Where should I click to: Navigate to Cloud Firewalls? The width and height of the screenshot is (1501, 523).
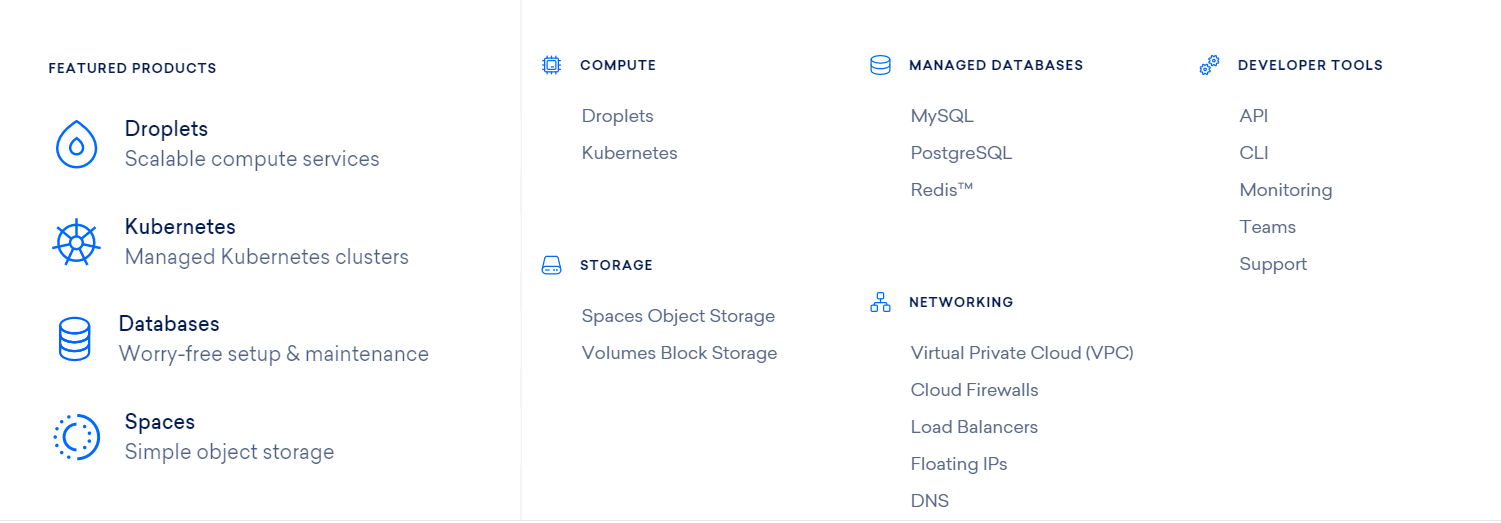[974, 390]
